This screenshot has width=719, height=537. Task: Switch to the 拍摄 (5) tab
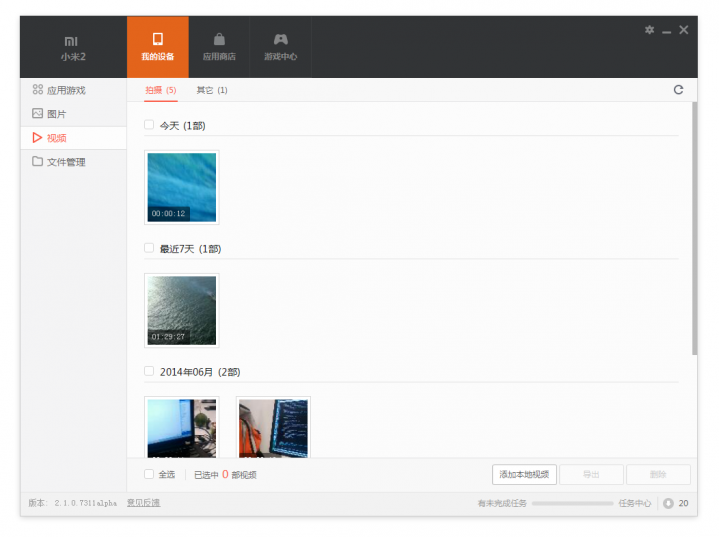pyautogui.click(x=160, y=90)
